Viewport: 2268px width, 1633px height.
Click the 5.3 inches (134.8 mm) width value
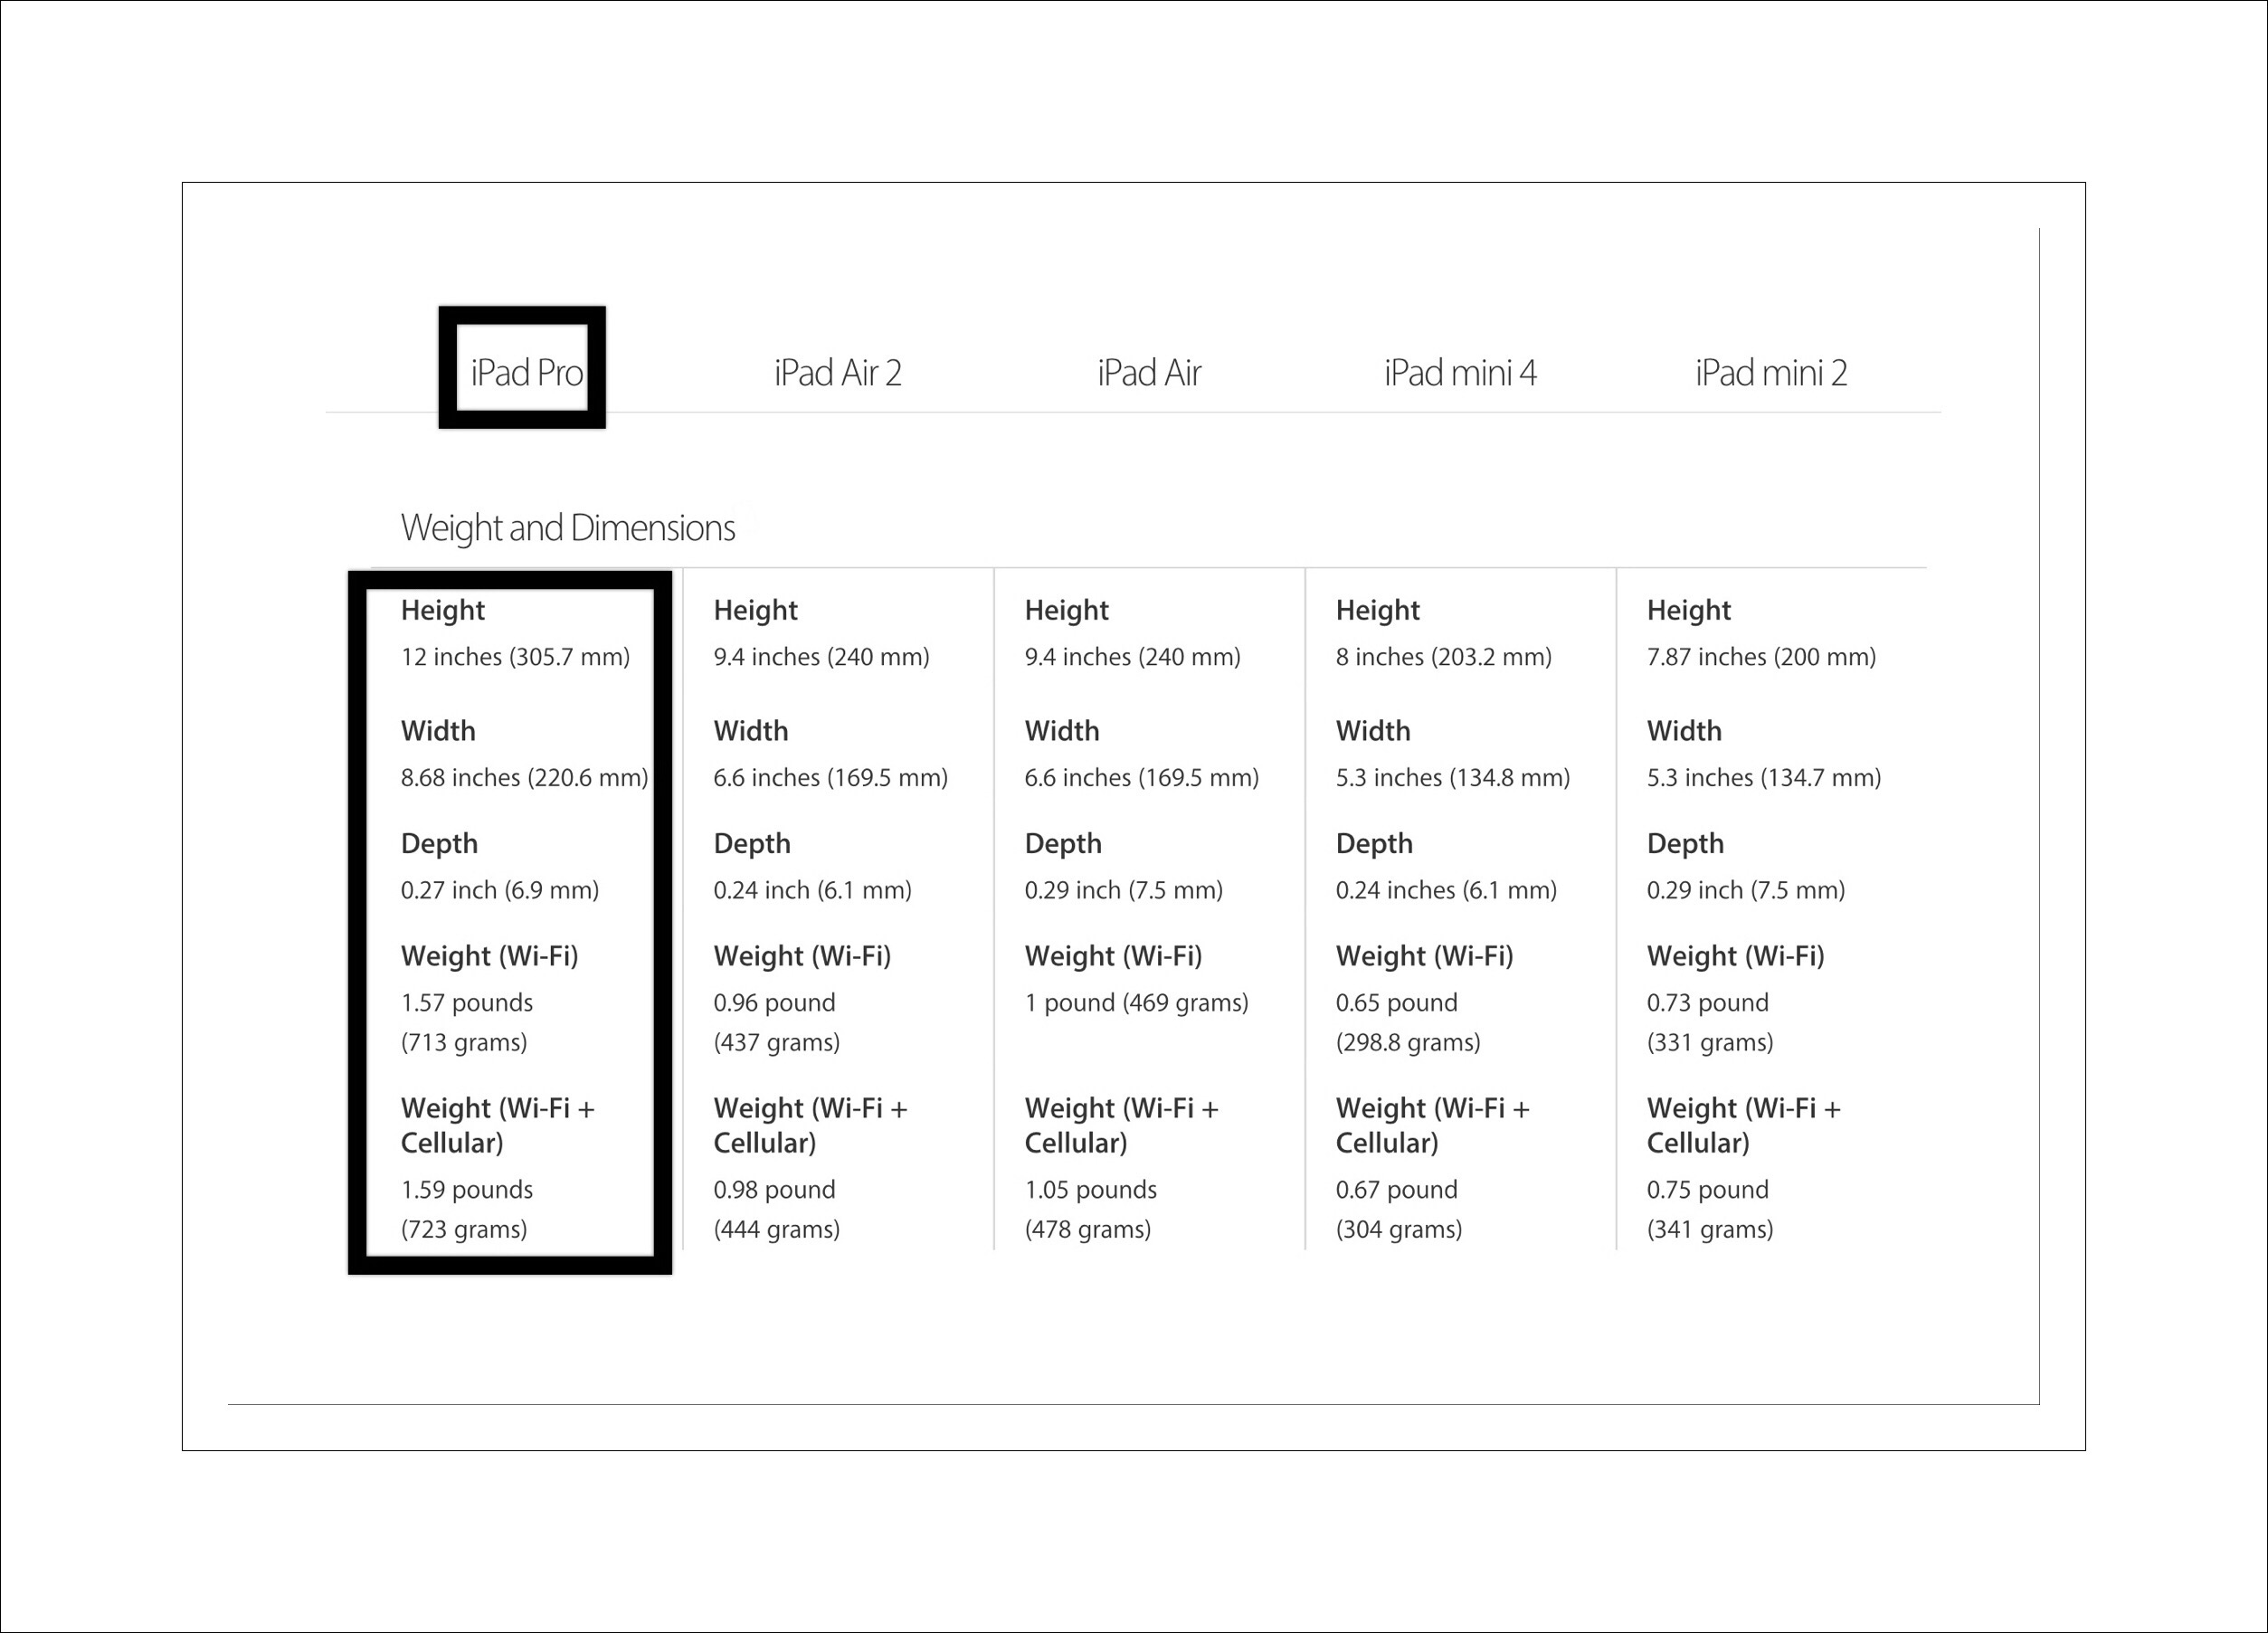[1452, 777]
